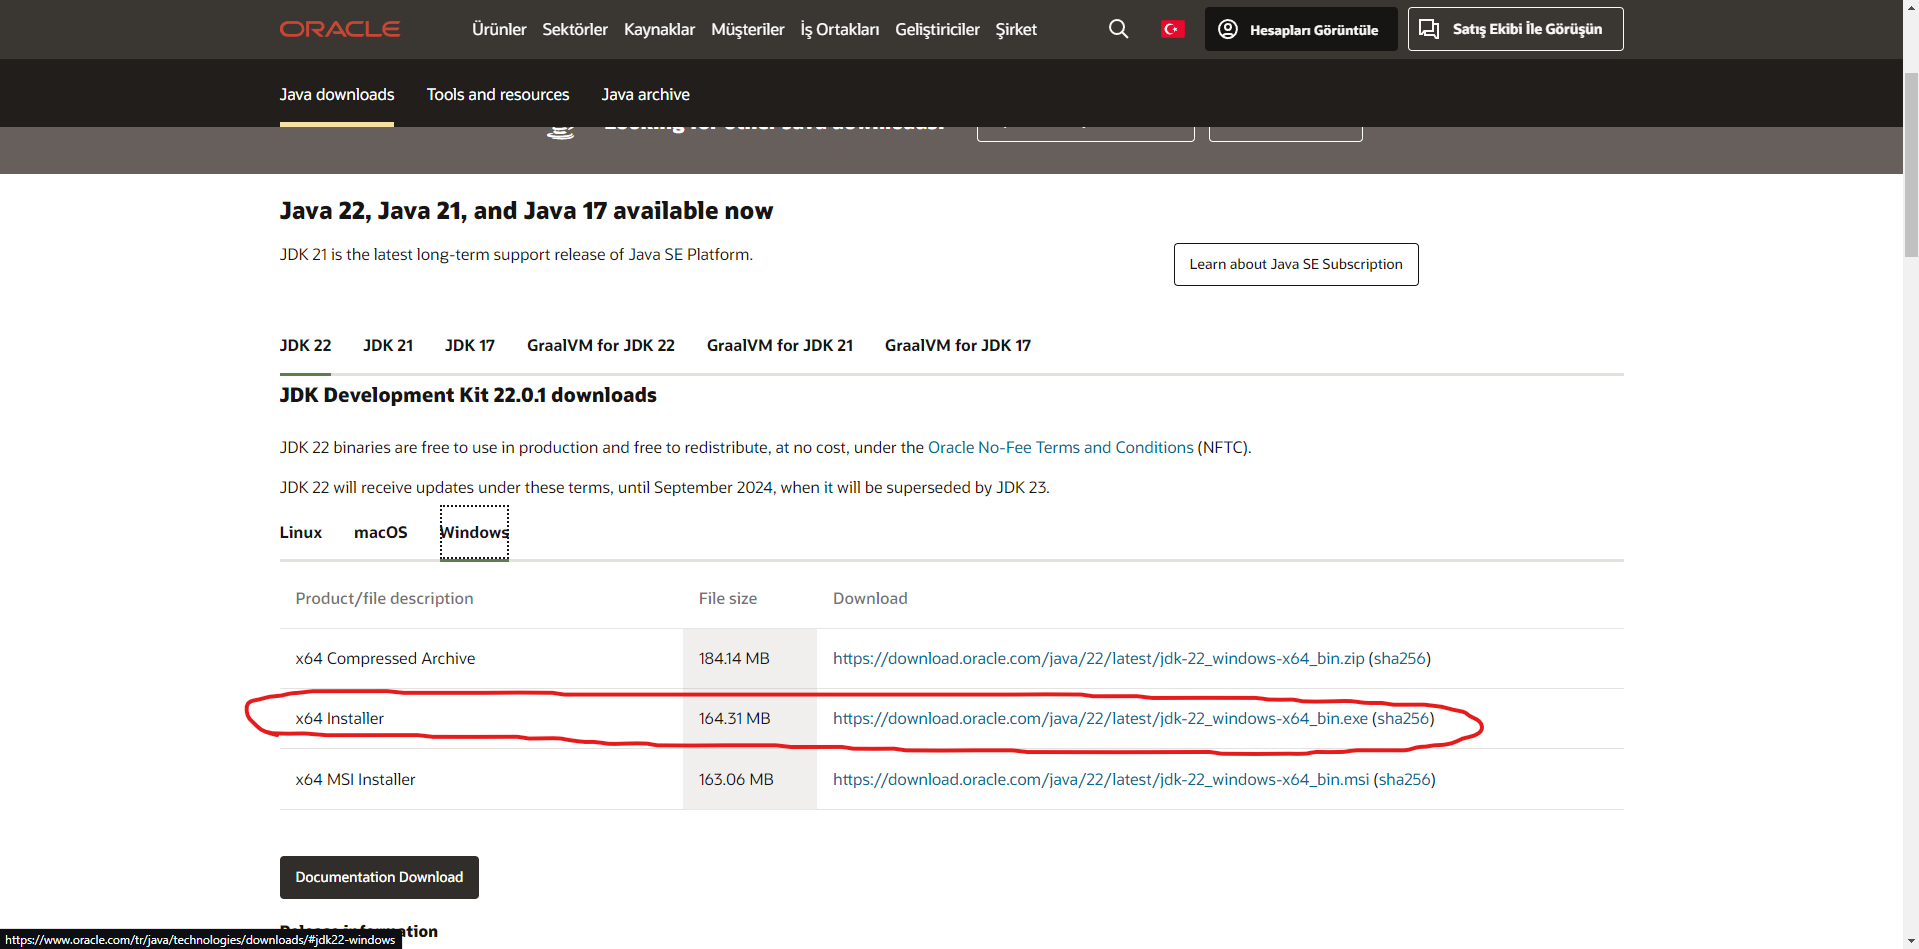Click the 'Download' column header
1919x949 pixels.
(x=870, y=598)
